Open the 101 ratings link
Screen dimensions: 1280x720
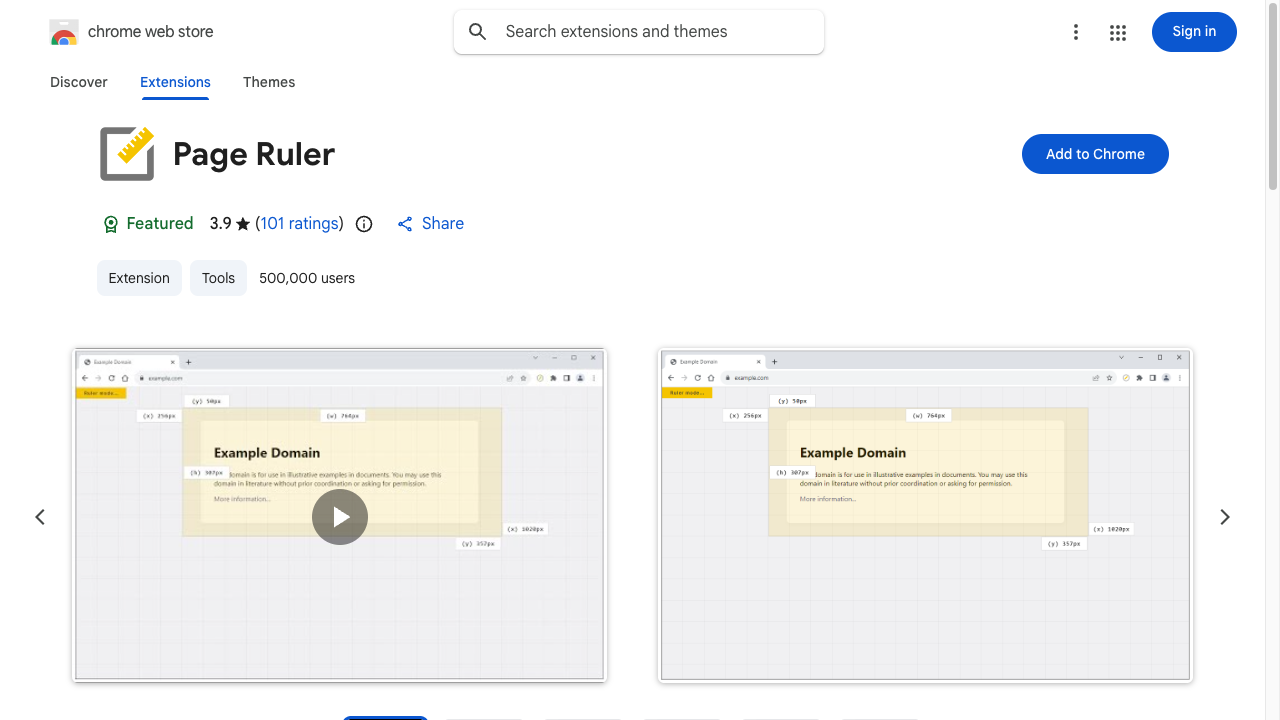point(300,224)
